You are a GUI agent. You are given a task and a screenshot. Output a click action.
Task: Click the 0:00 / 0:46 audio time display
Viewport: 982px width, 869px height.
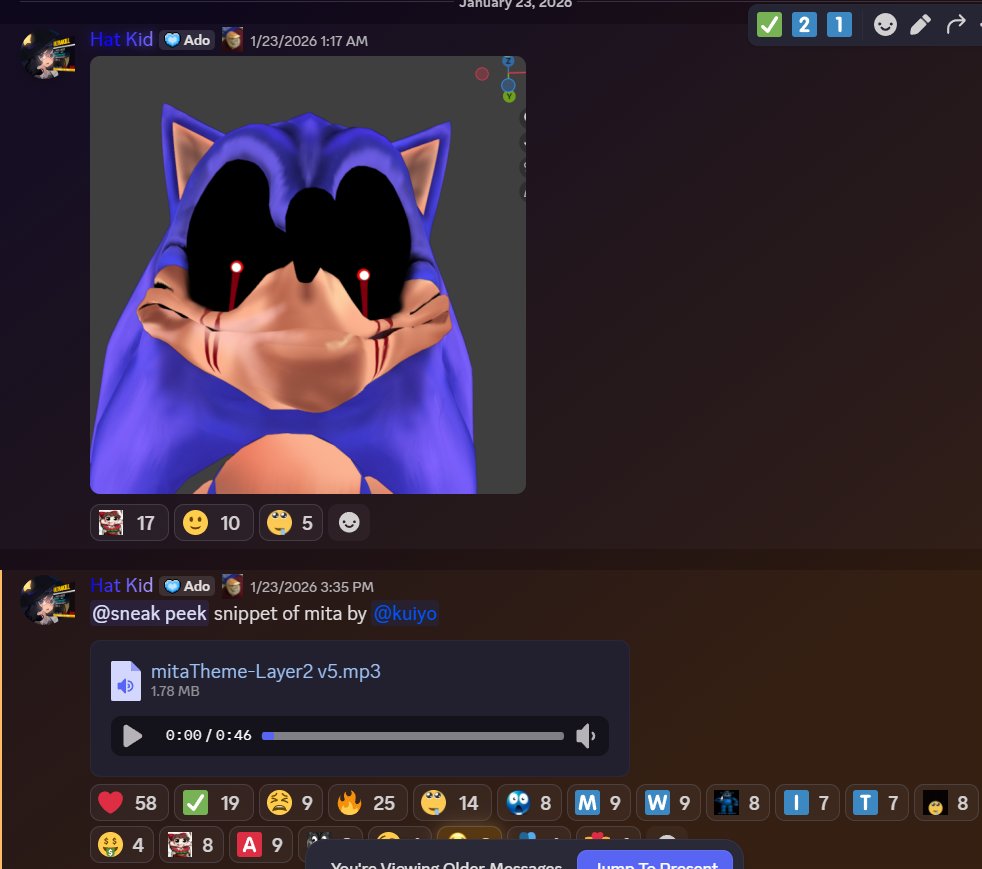(x=209, y=735)
